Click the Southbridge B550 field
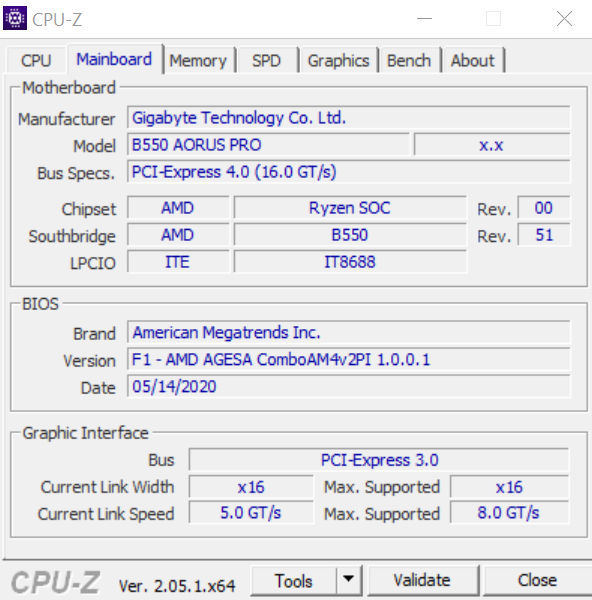Image resolution: width=592 pixels, height=600 pixels. click(350, 235)
